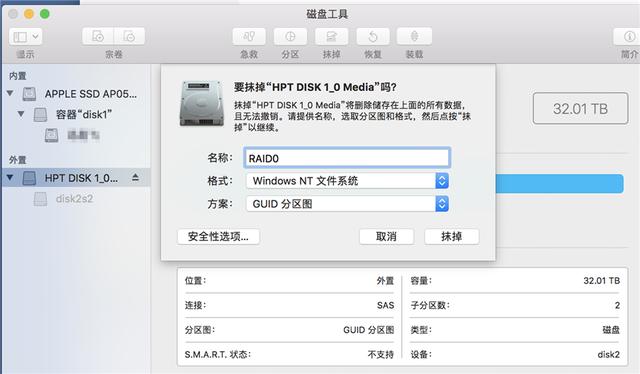Eject the HPT DISK 1_0 drive
This screenshot has height=374, width=640.
(136, 177)
